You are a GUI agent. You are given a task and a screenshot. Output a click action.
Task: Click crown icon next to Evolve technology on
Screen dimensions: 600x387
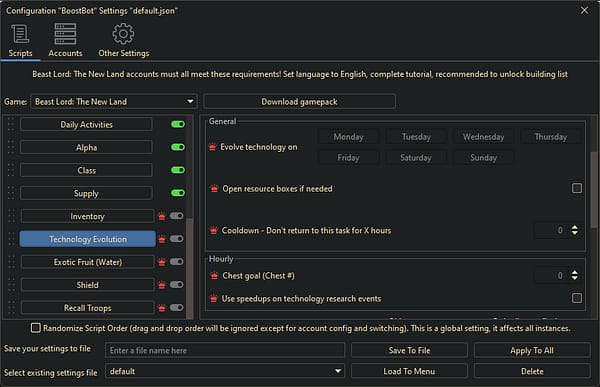[x=212, y=147]
